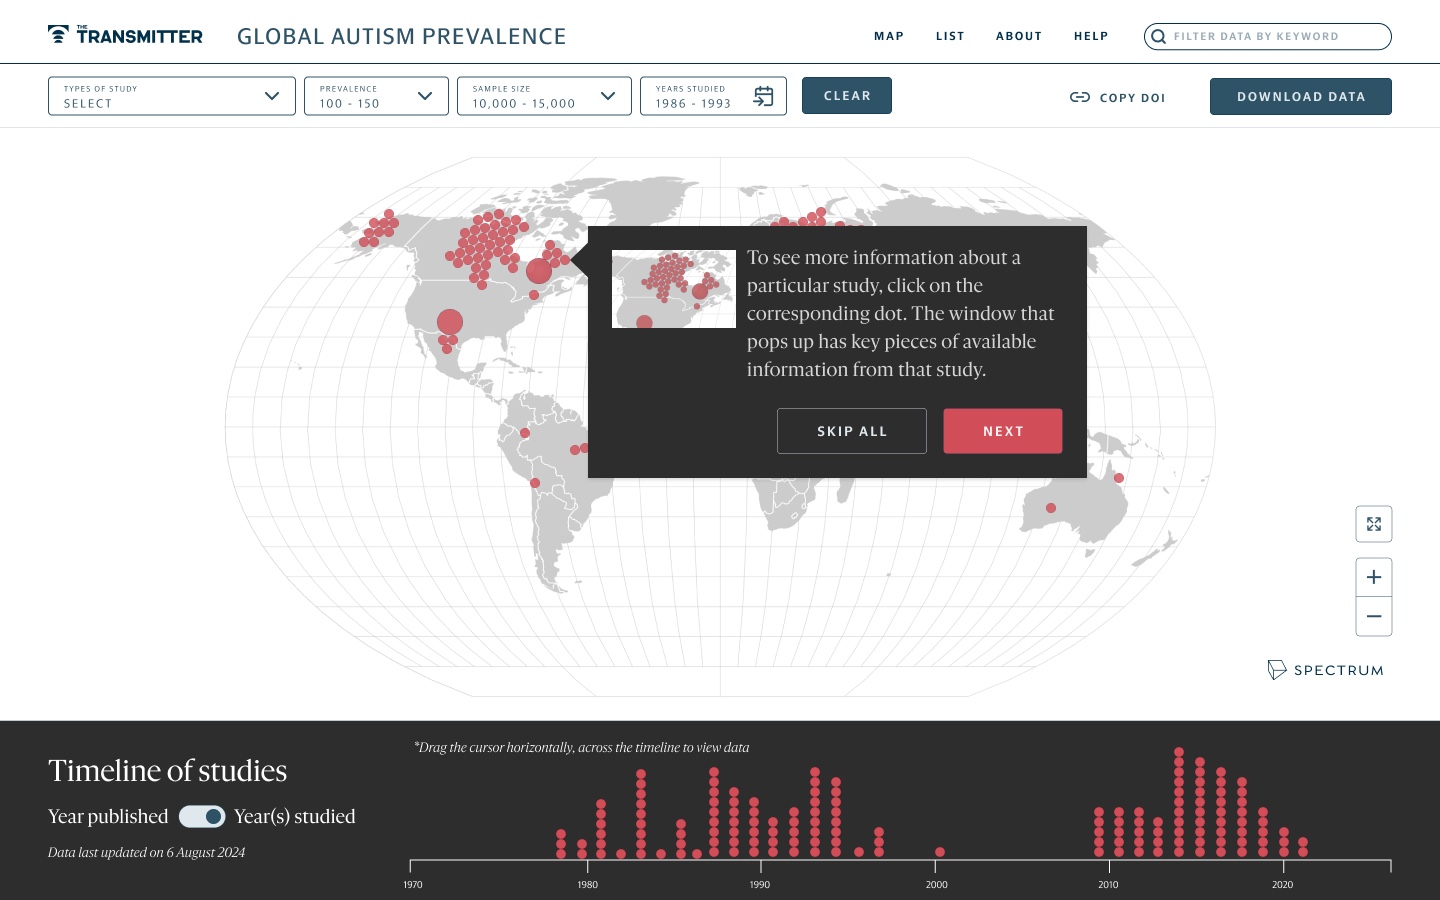Click the 'Timeline of studies' heading
The height and width of the screenshot is (900, 1440).
click(x=168, y=771)
